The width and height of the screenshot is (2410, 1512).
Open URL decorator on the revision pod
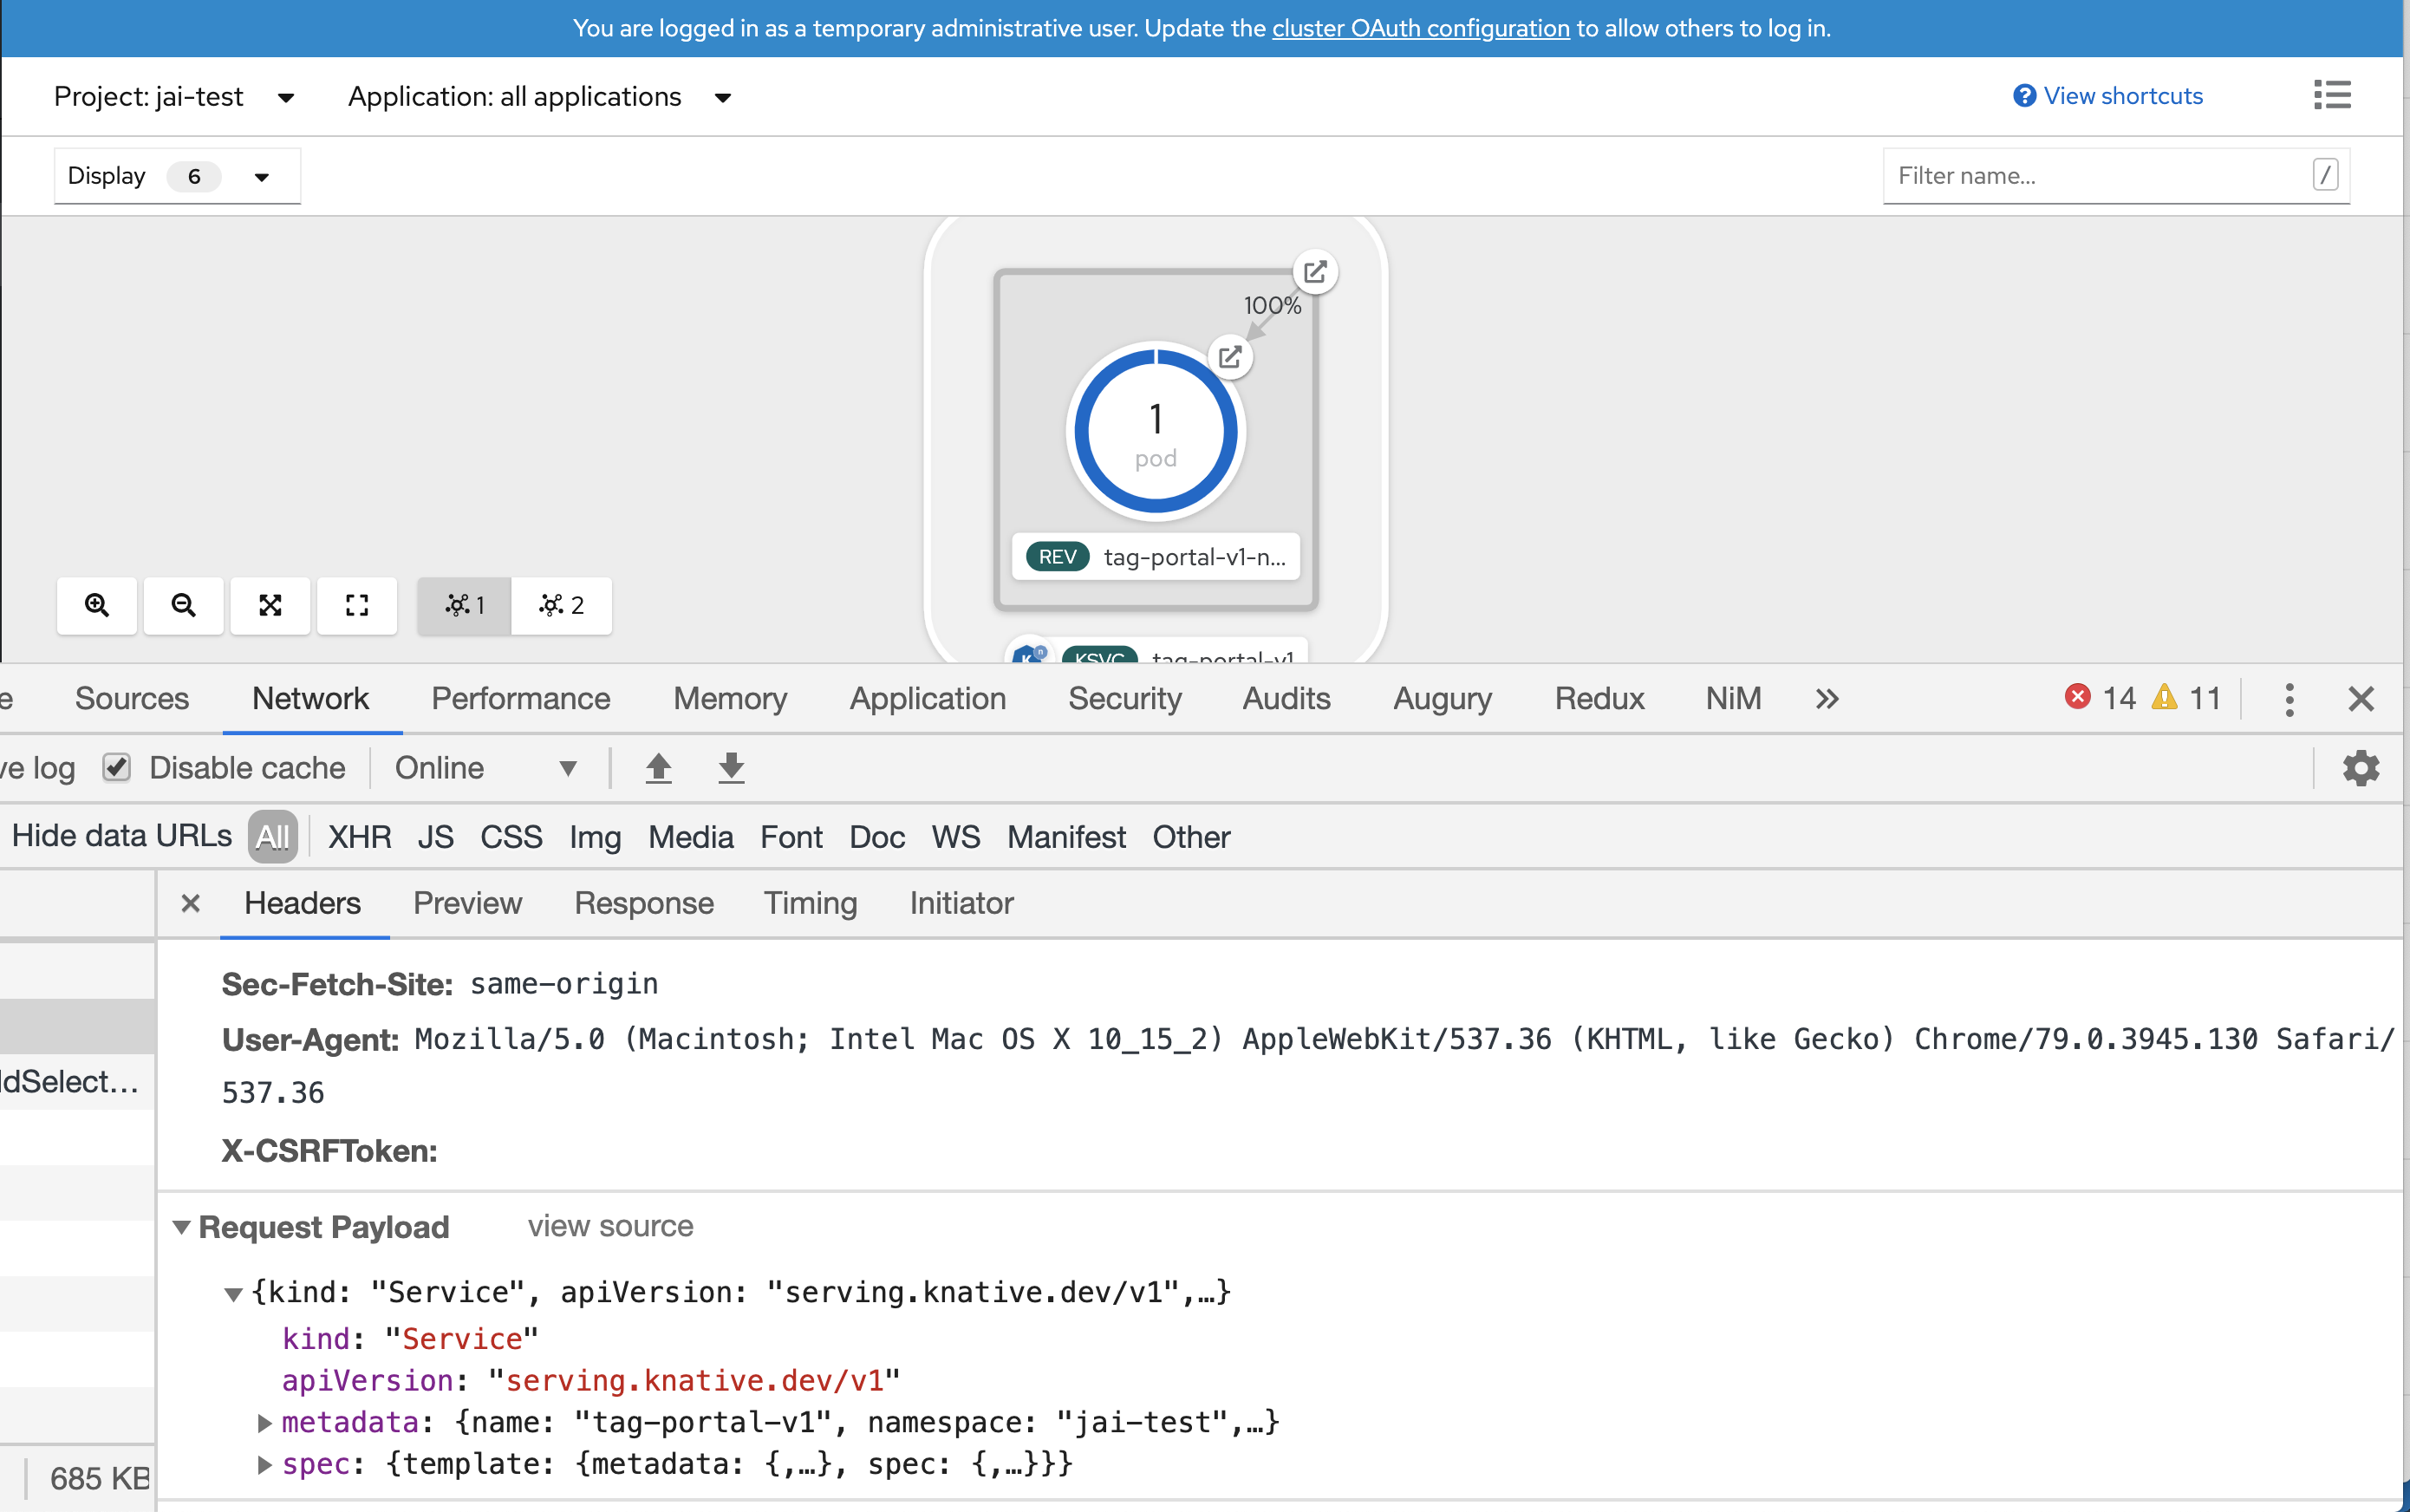click(1230, 357)
